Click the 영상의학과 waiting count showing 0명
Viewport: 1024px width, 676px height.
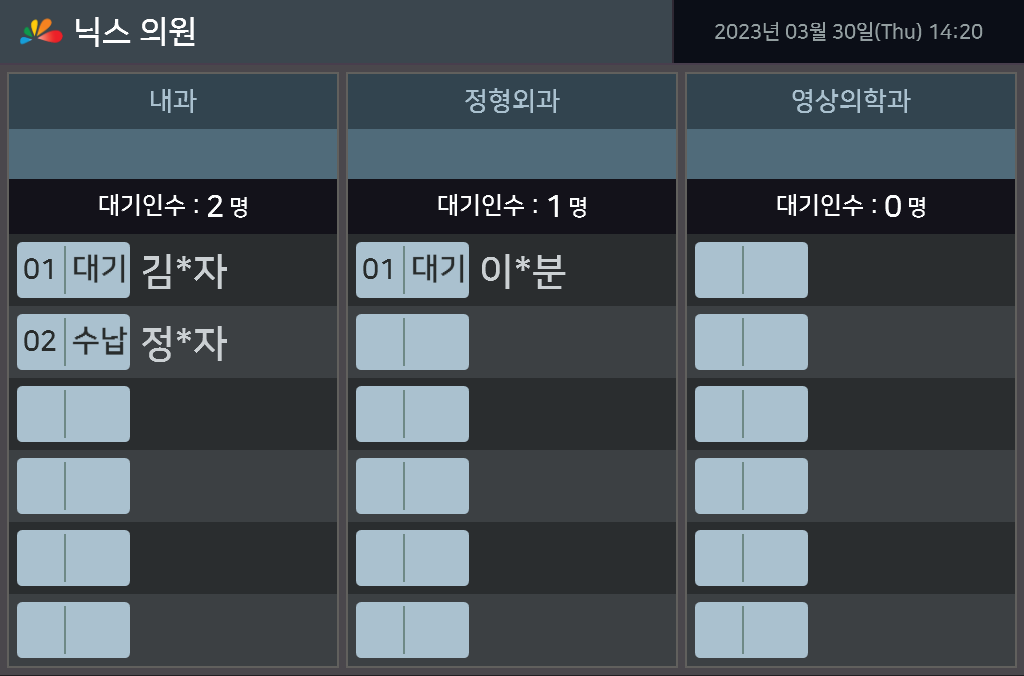coord(851,207)
